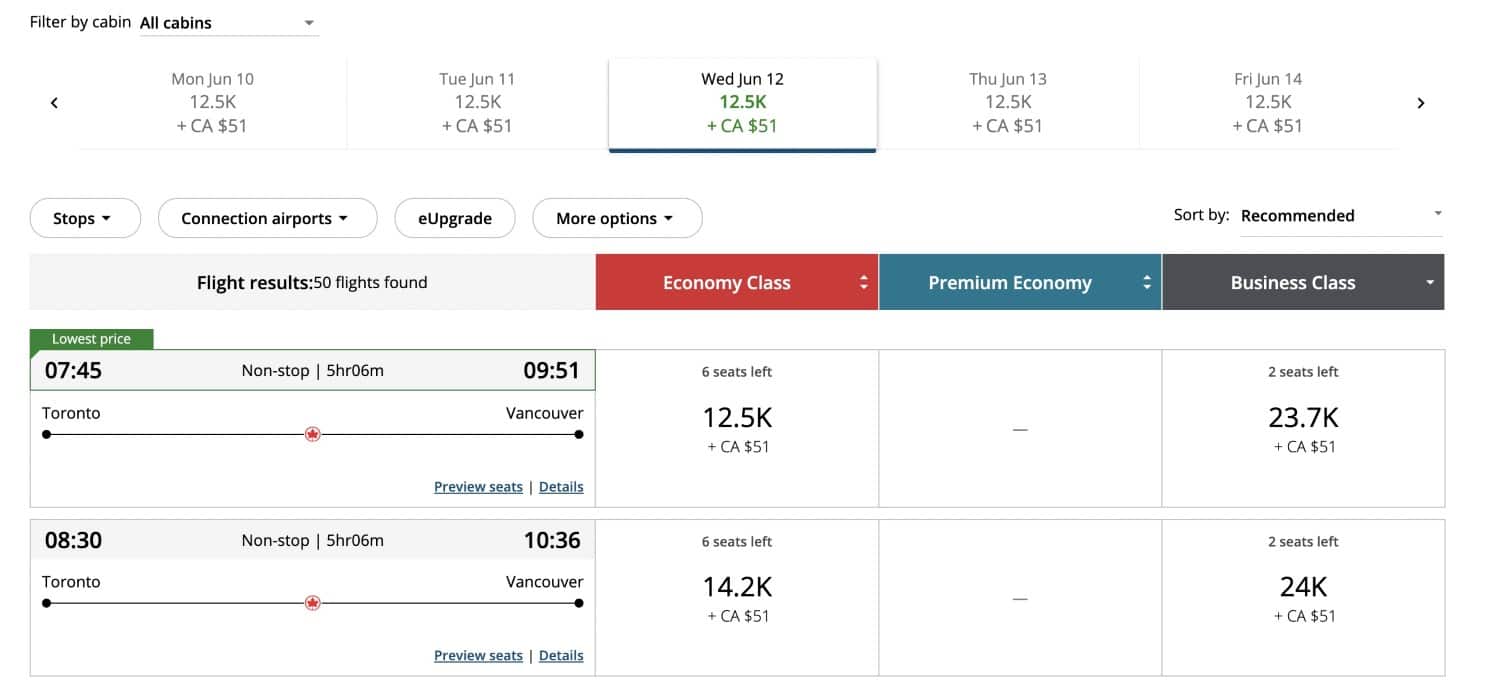The image size is (1500, 685).
Task: Switch to the Thu Jun 13 date
Action: pyautogui.click(x=1008, y=101)
